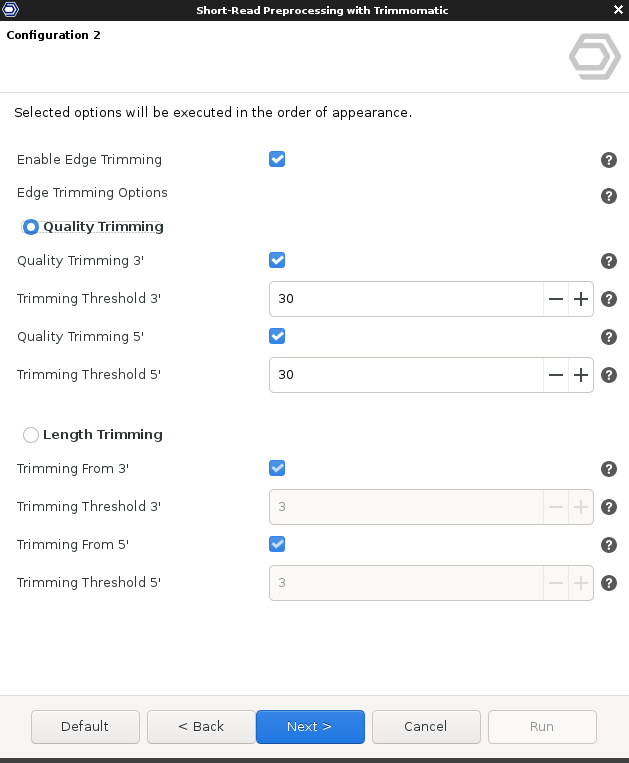
Task: Reset settings with the Default button
Action: pyautogui.click(x=85, y=727)
